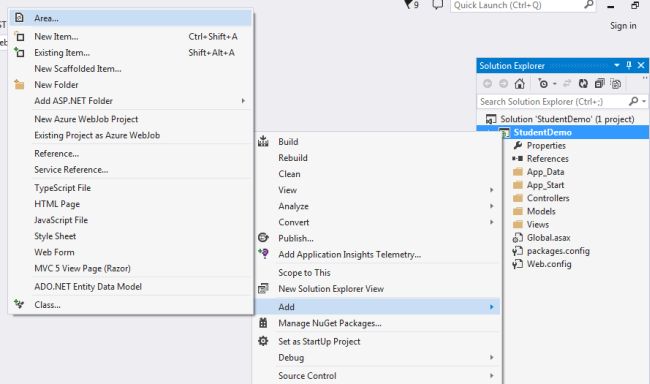Click the Back arrow in Solution Explorer toolbar

pos(488,84)
